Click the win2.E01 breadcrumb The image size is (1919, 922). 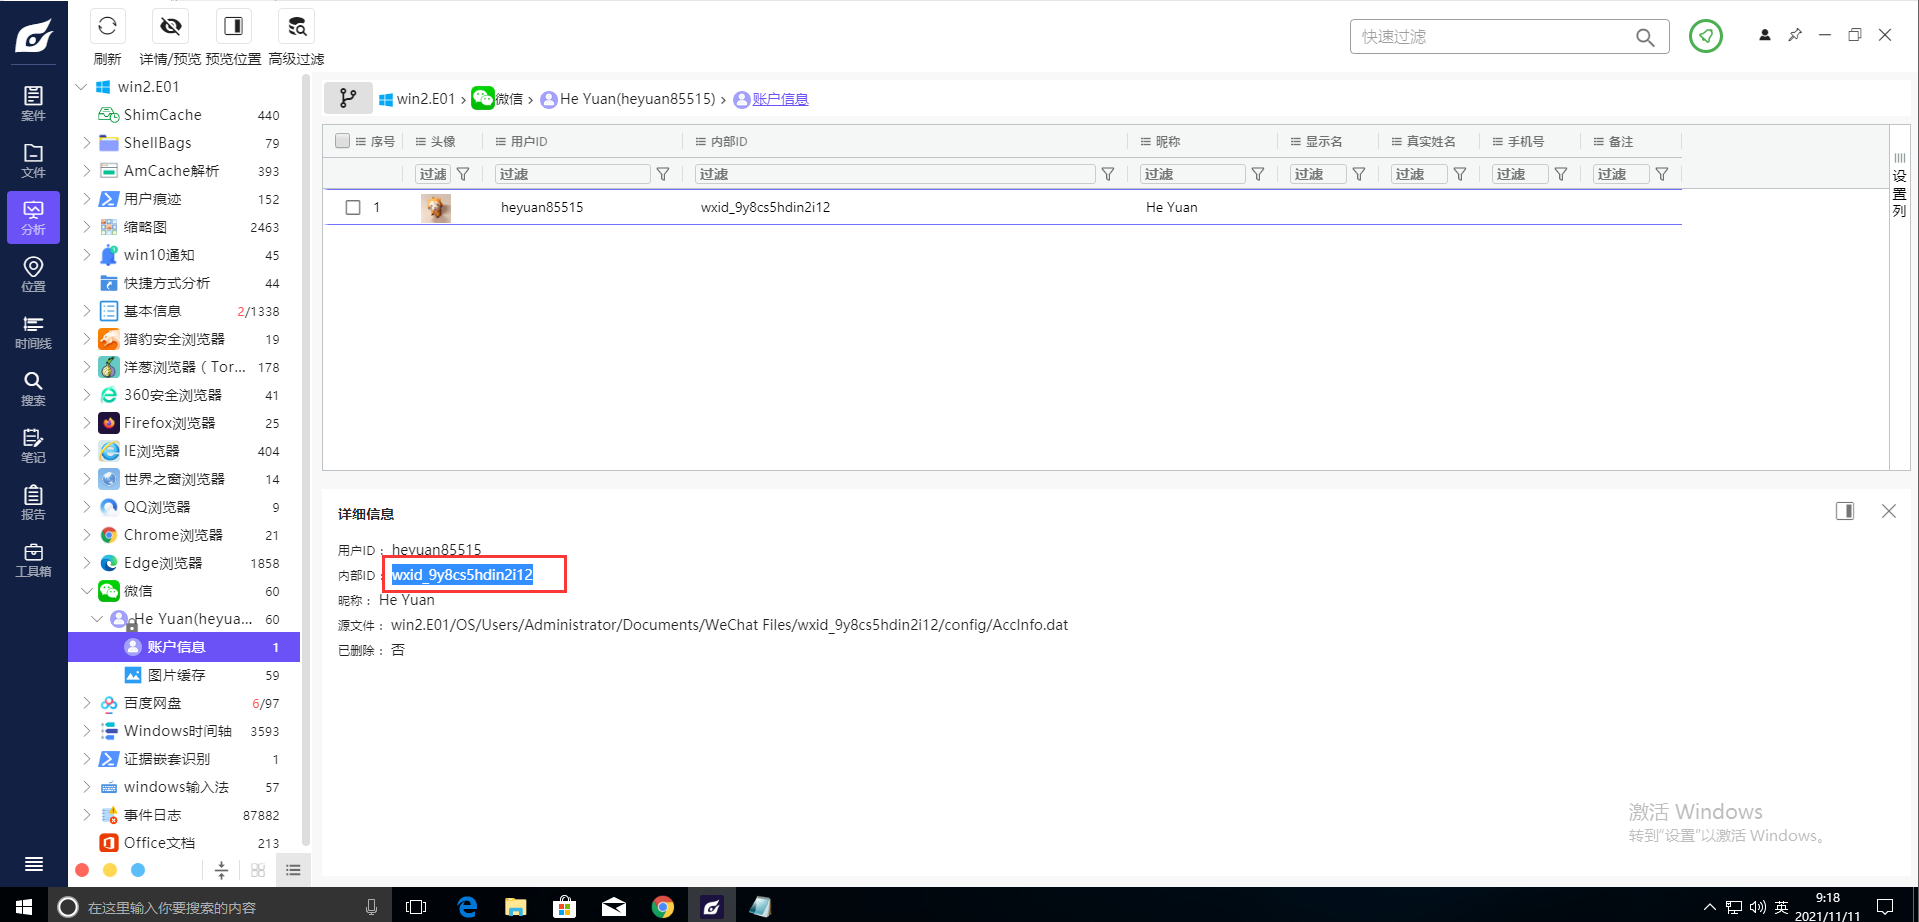[x=417, y=99]
